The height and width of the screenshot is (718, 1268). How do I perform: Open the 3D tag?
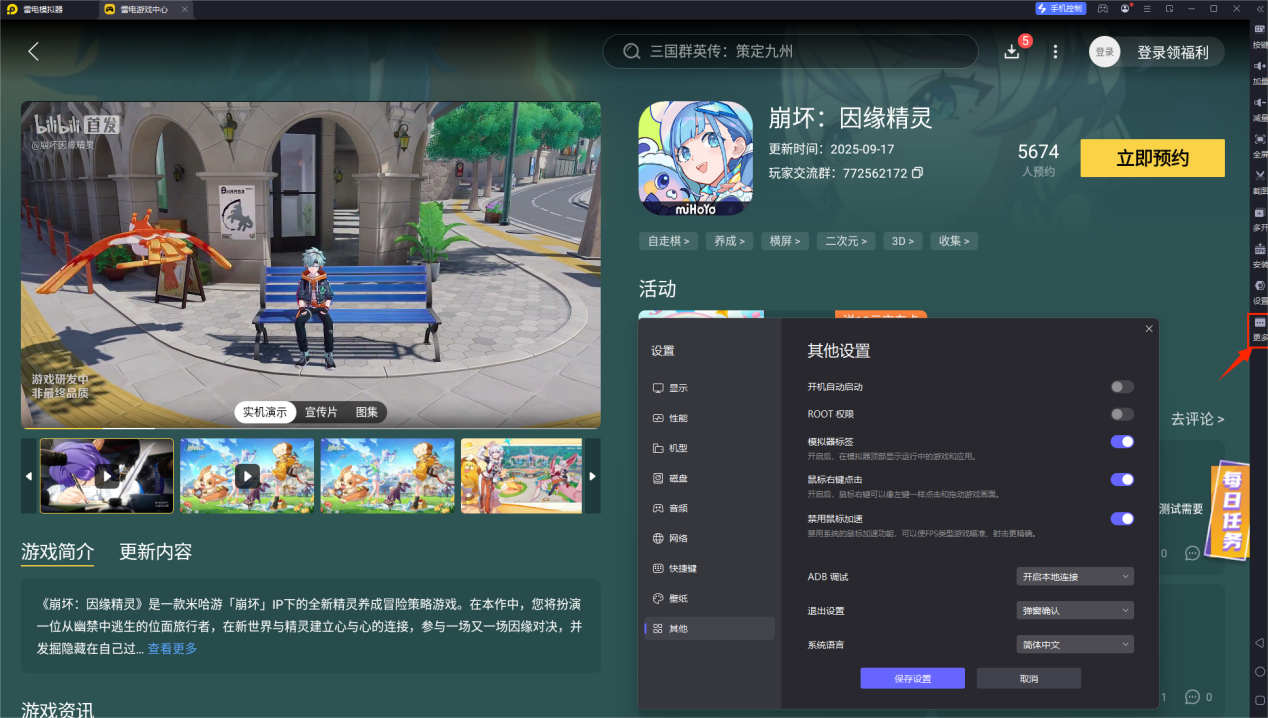[902, 241]
